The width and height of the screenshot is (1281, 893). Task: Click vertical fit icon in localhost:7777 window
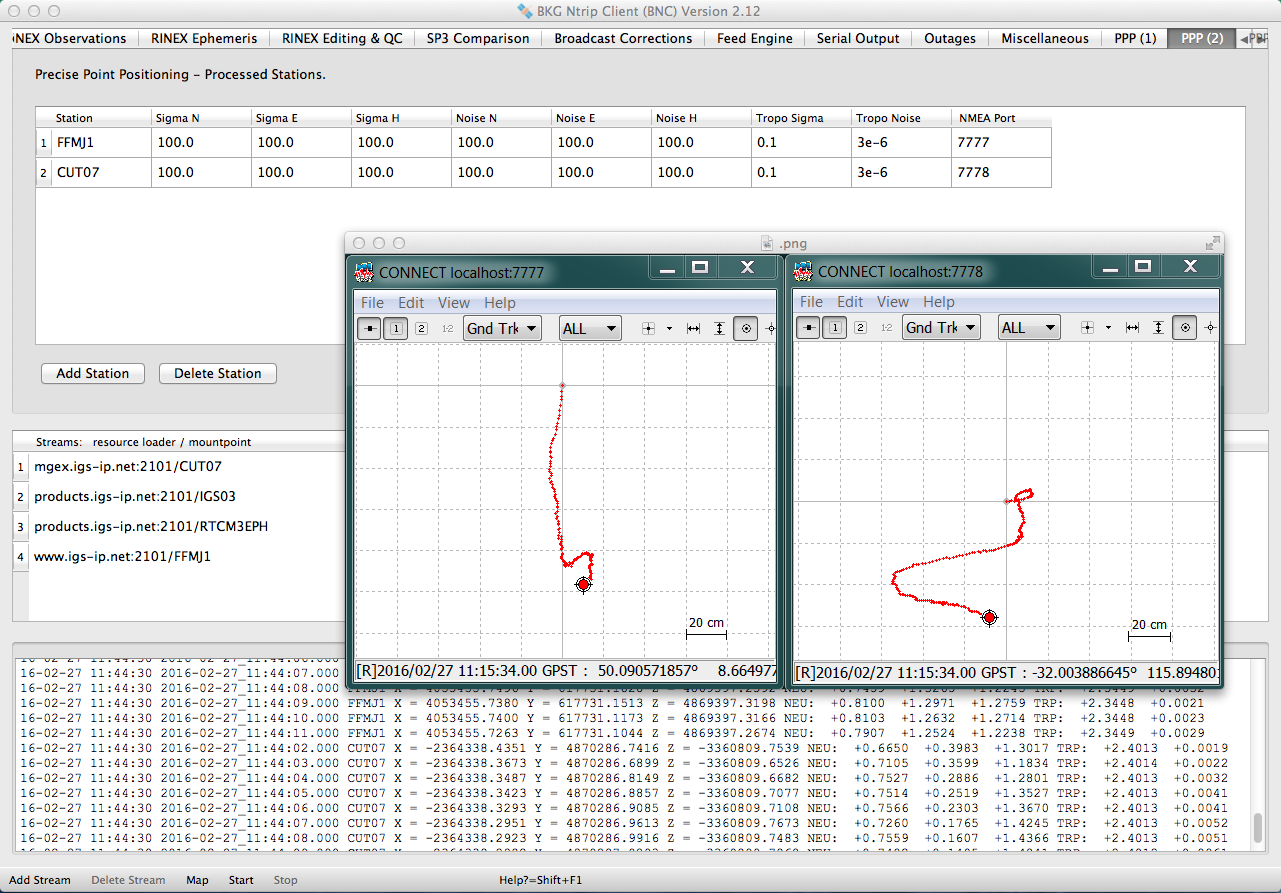click(719, 328)
